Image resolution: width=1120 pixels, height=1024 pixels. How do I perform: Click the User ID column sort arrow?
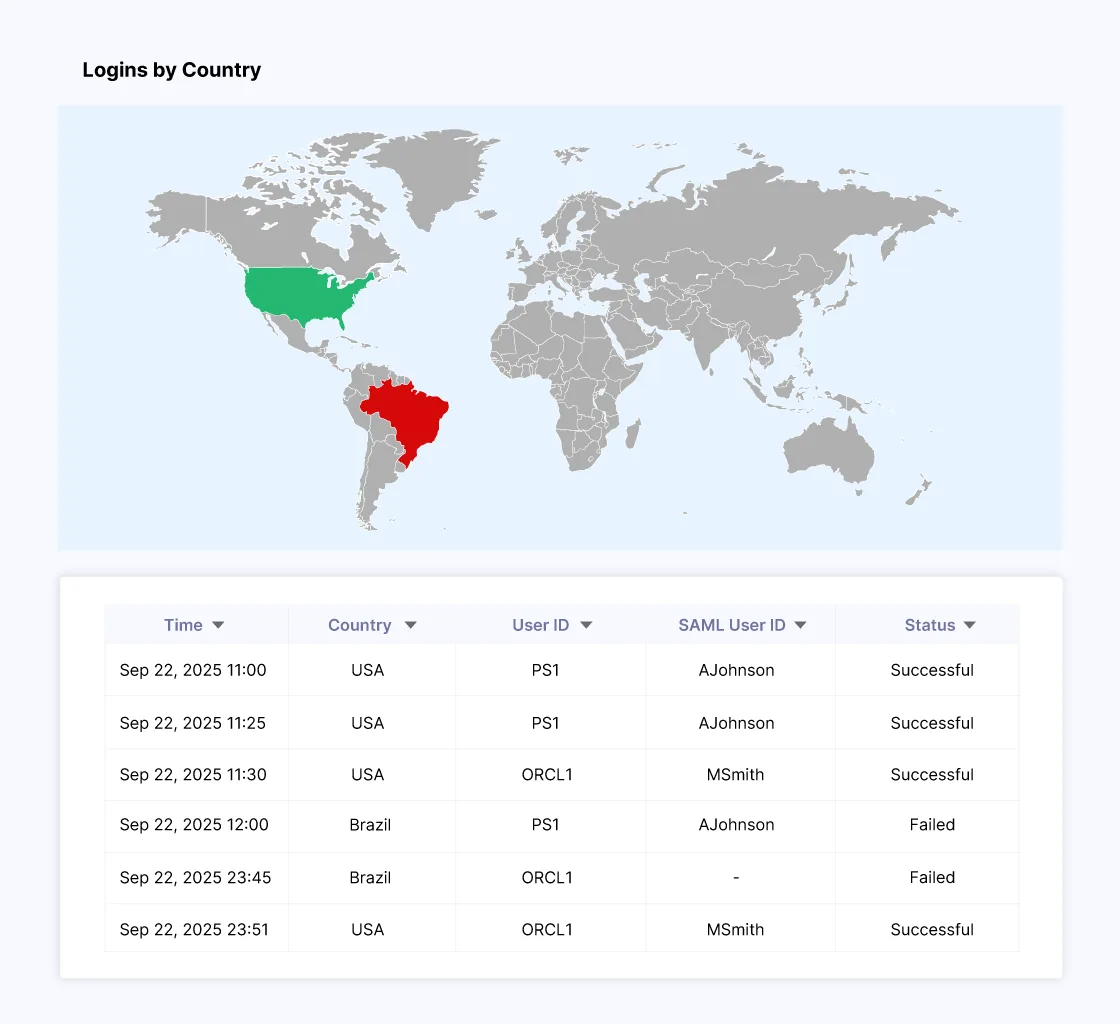pyautogui.click(x=586, y=625)
